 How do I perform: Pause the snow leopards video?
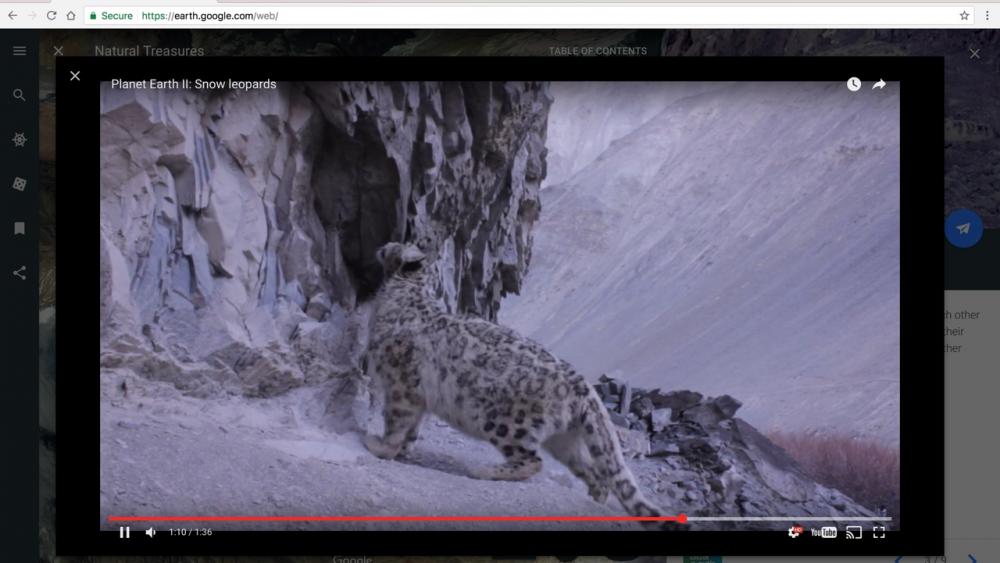pyautogui.click(x=125, y=532)
